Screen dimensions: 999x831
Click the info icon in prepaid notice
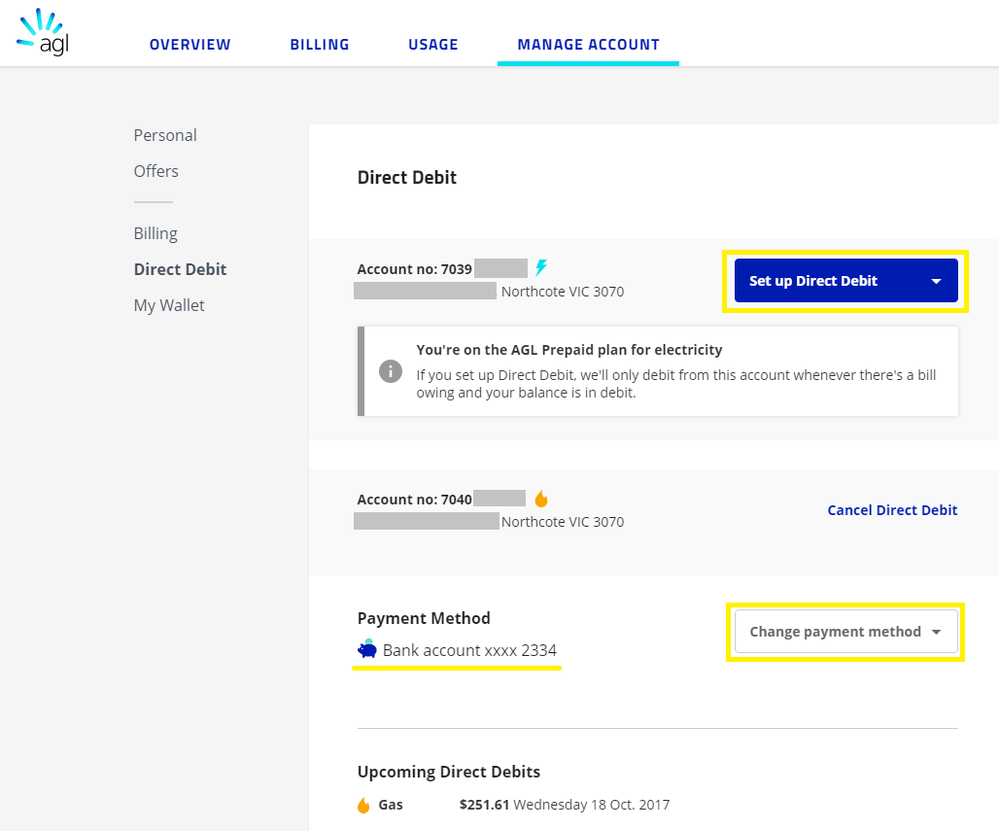point(390,370)
